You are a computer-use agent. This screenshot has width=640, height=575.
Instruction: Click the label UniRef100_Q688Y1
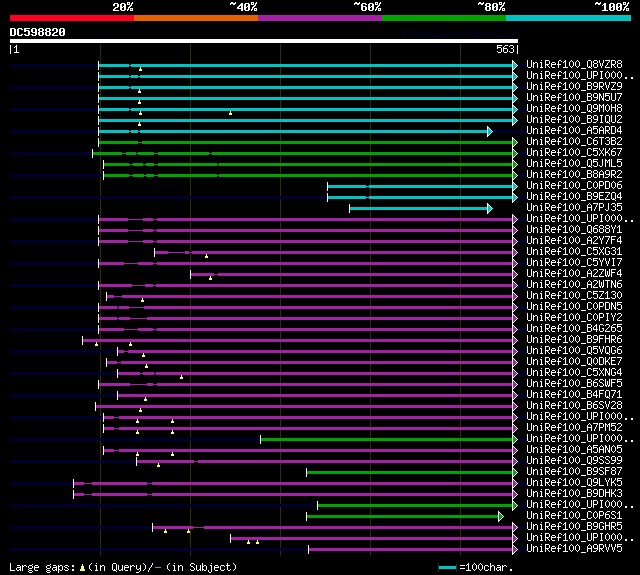[574, 230]
